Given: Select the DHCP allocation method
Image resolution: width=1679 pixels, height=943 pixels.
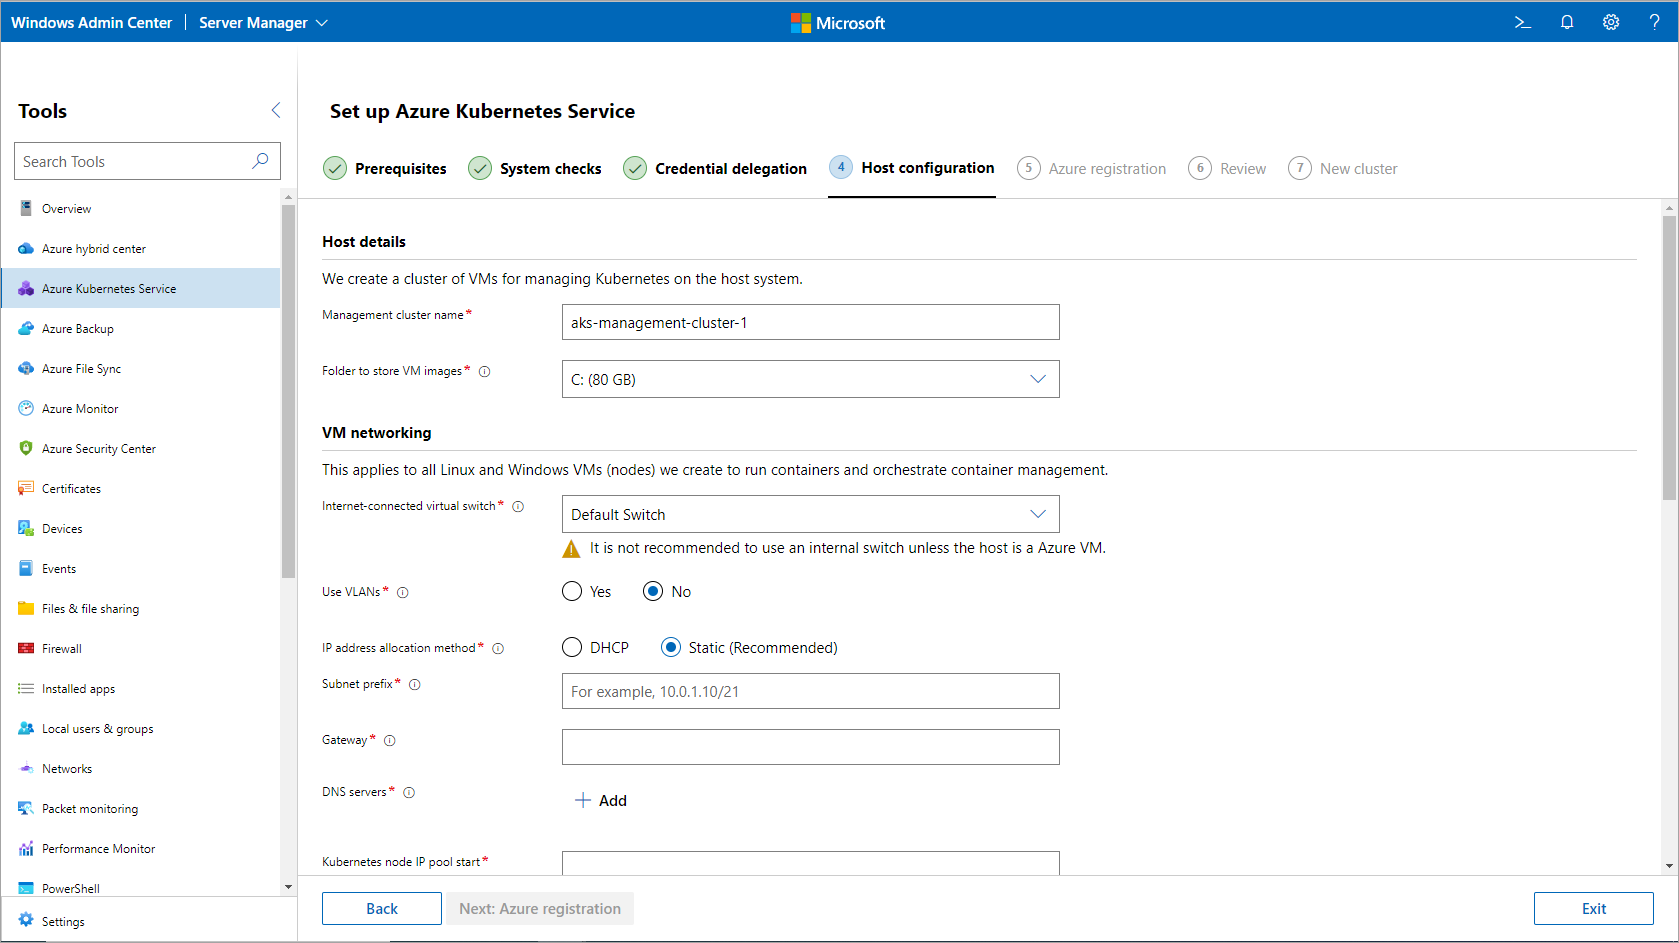Looking at the screenshot, I should tap(572, 648).
